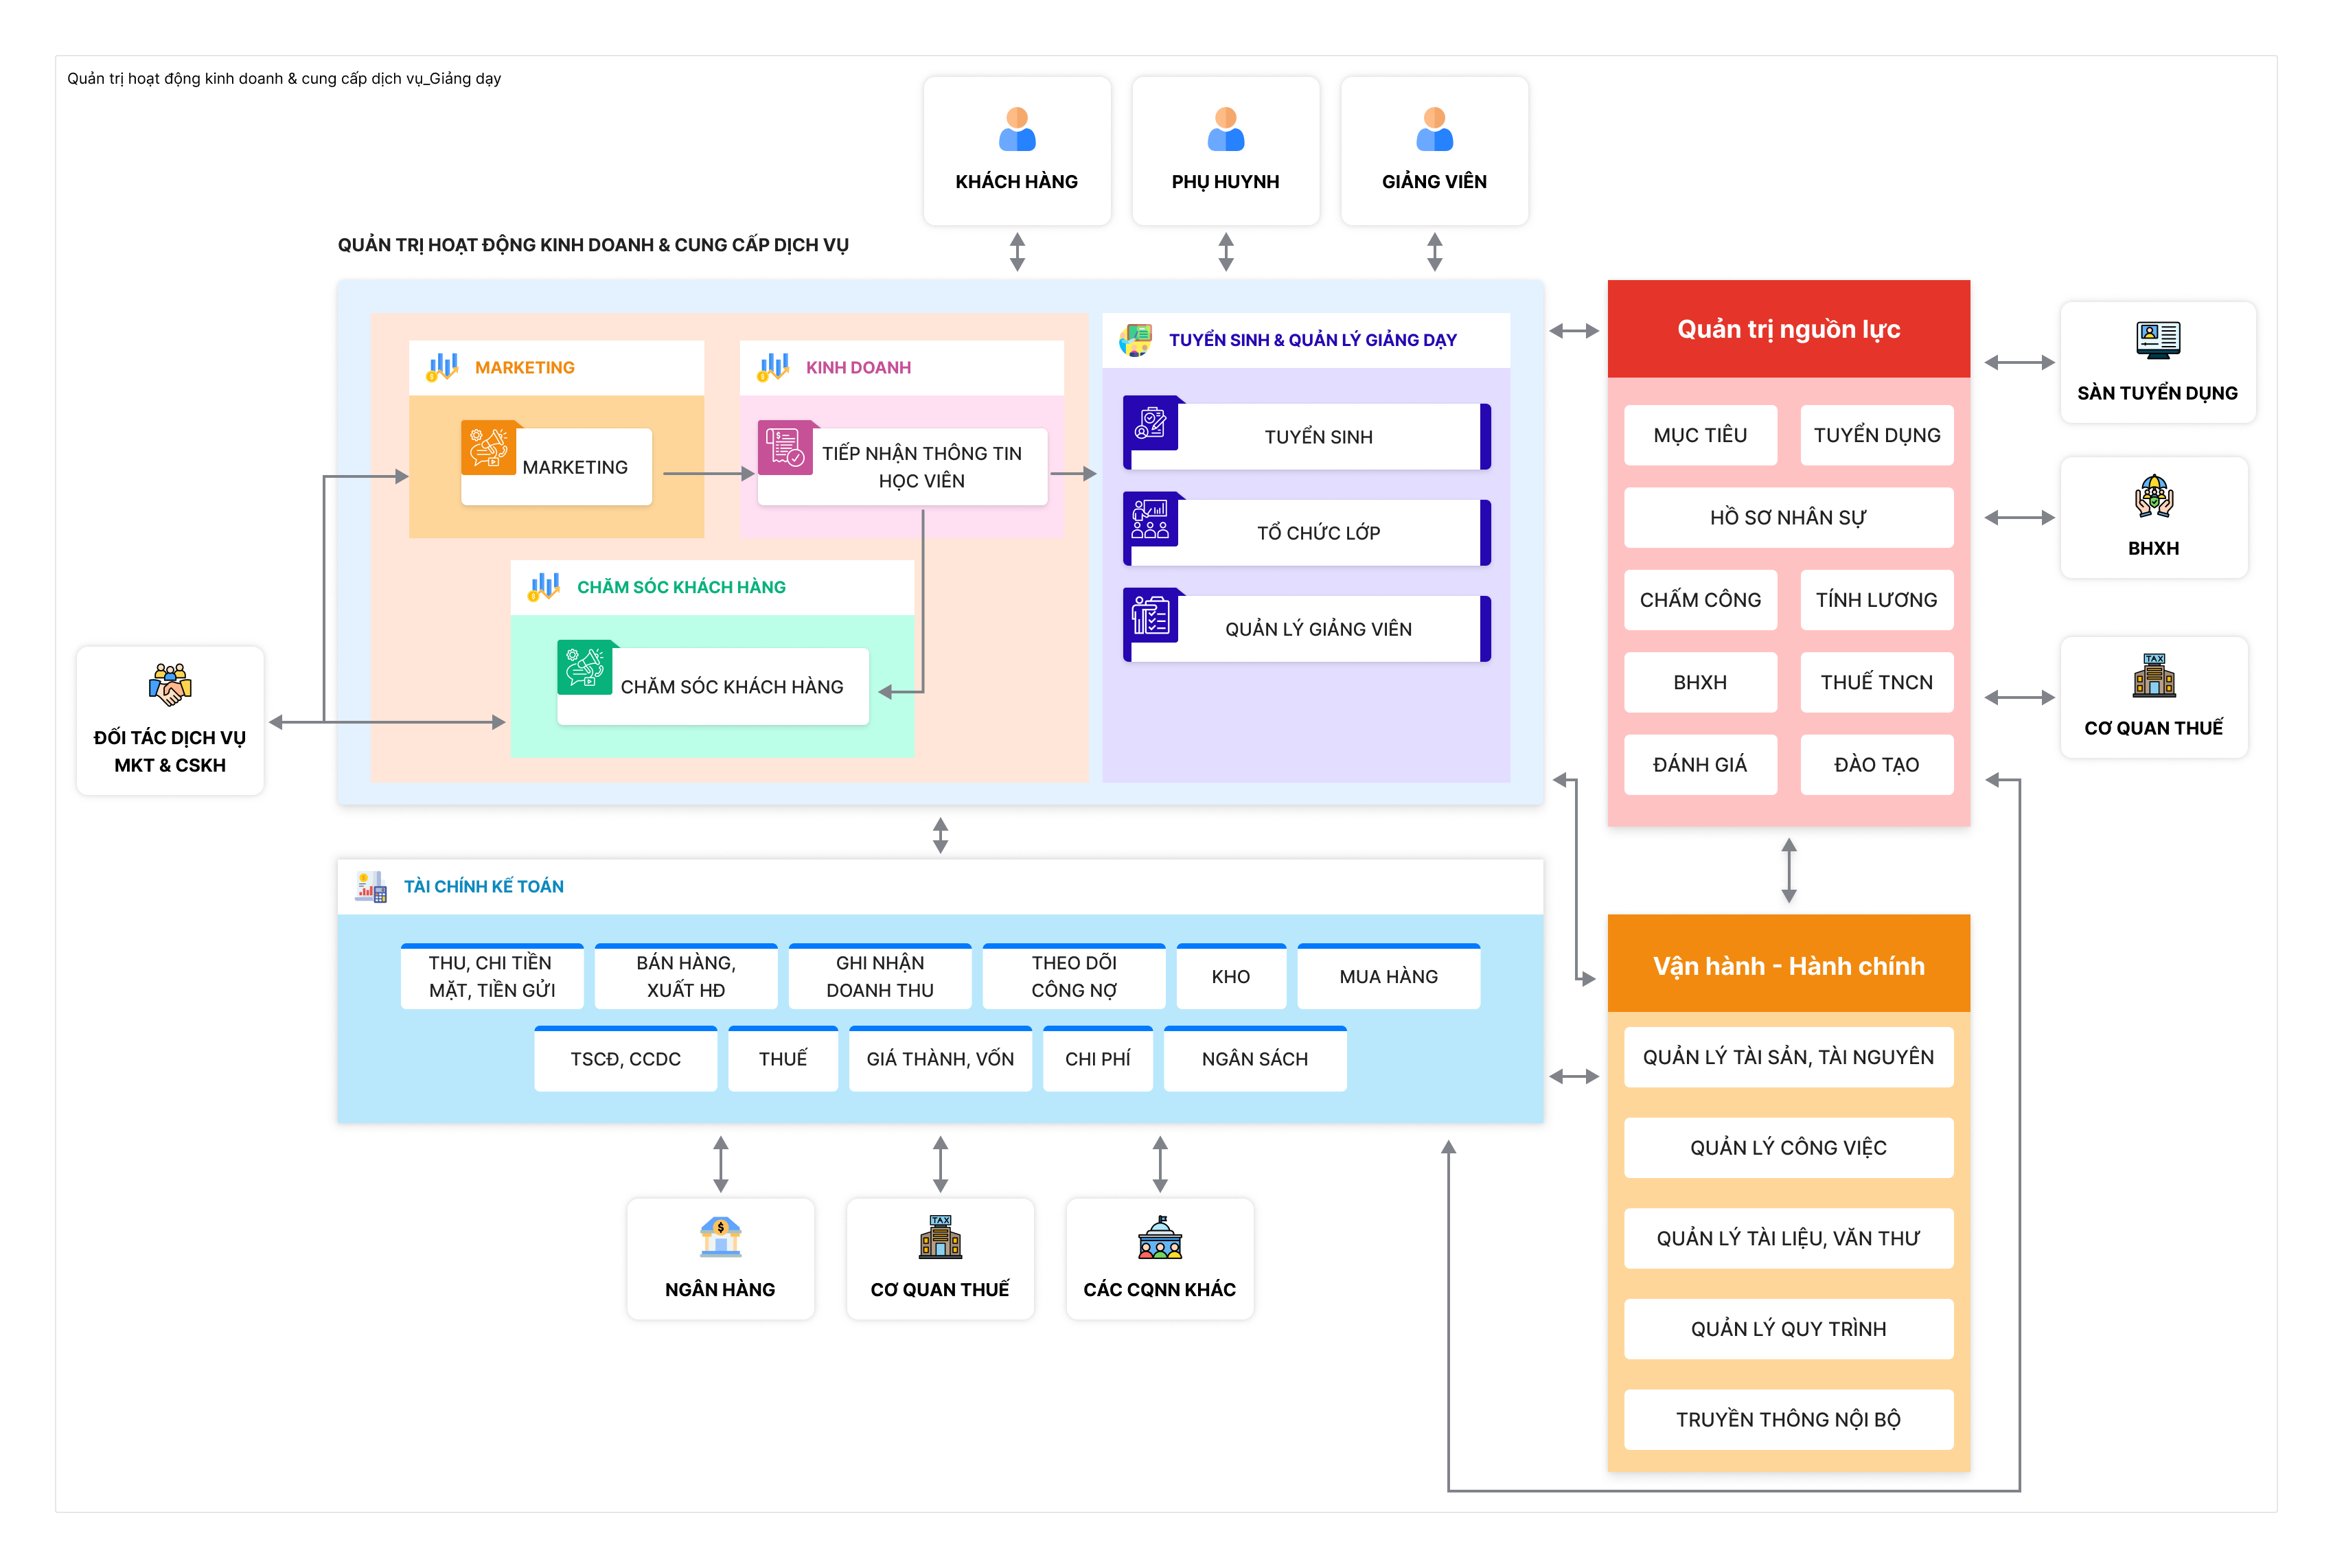The height and width of the screenshot is (1568, 2333).
Task: Select the THEO DÕI CÔNG NỢ item
Action: click(x=1074, y=976)
